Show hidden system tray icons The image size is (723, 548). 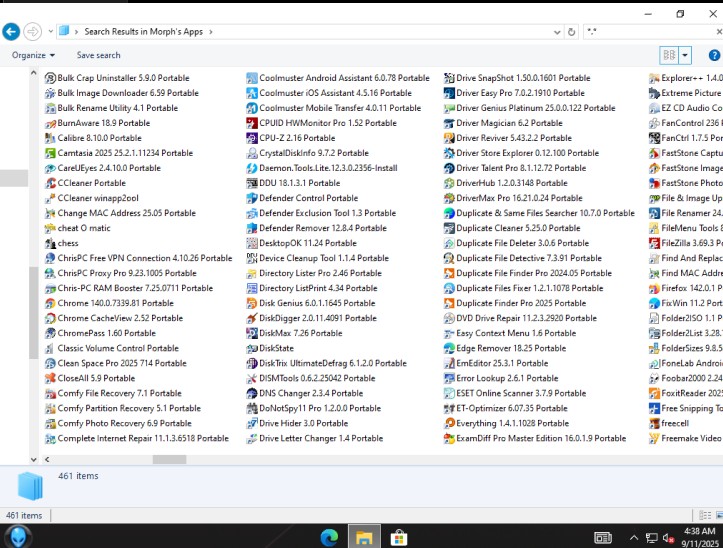pos(634,538)
